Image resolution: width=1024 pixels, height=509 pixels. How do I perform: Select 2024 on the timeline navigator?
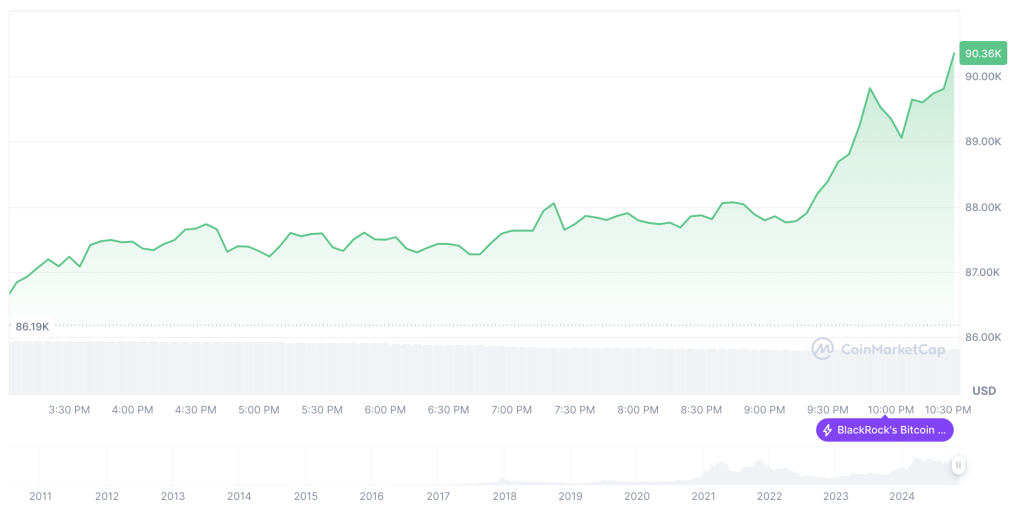902,496
